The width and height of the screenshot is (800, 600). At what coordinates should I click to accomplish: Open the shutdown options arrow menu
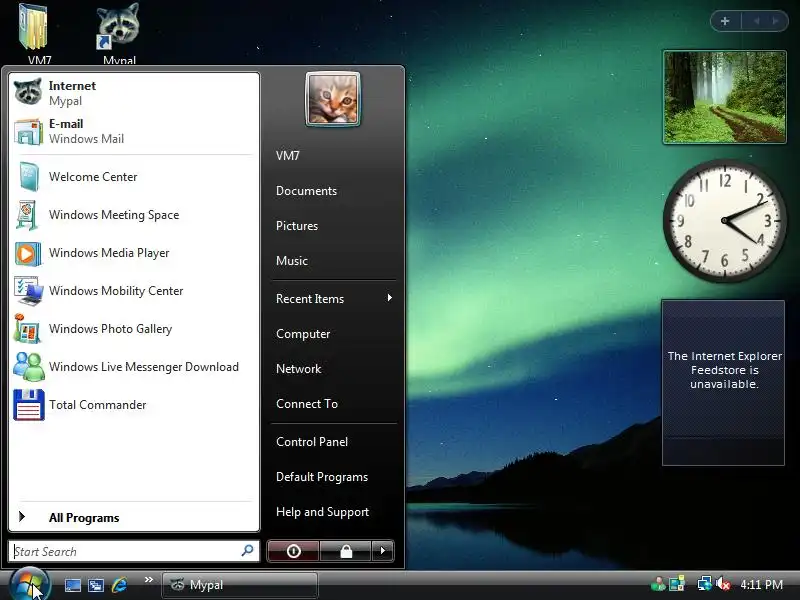(x=383, y=551)
